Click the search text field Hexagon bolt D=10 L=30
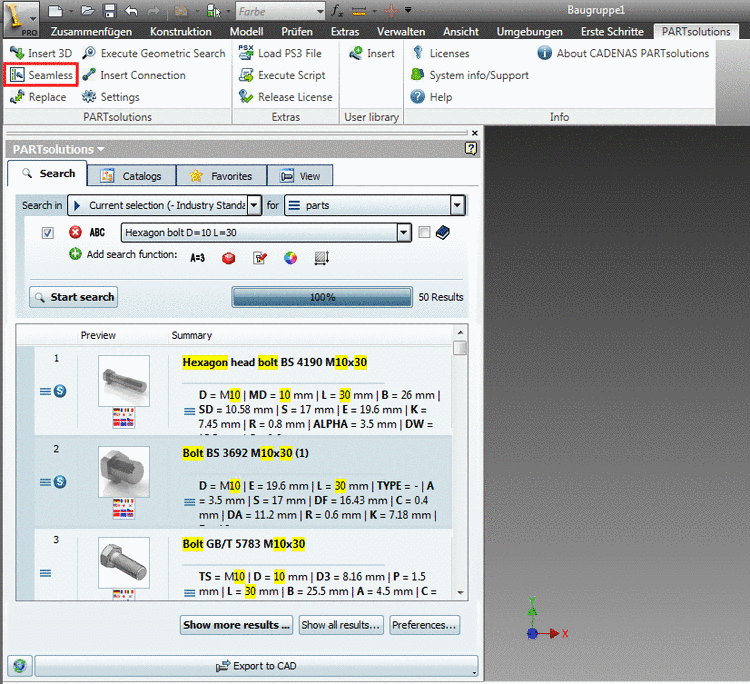750x684 pixels. [259, 233]
